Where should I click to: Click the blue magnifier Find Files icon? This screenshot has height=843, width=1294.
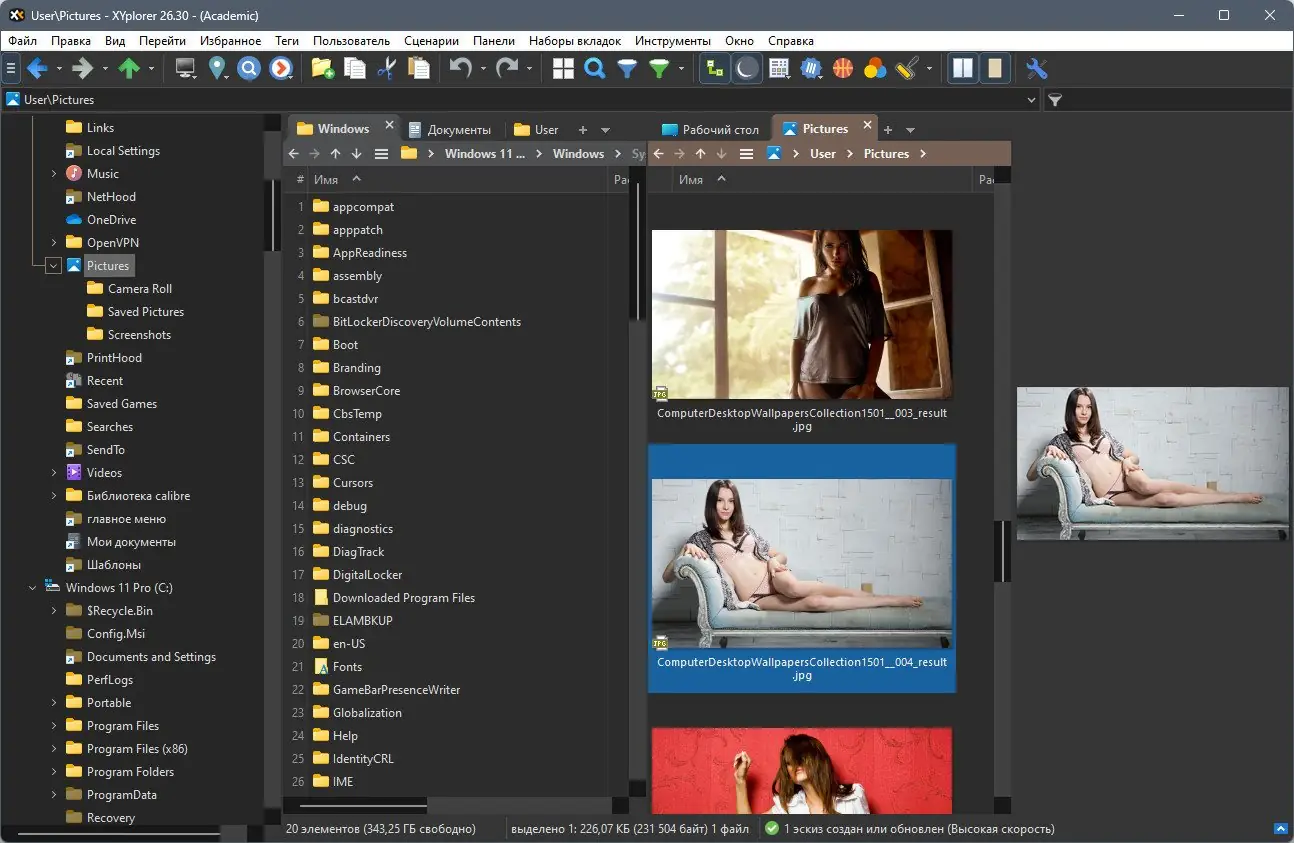(595, 68)
